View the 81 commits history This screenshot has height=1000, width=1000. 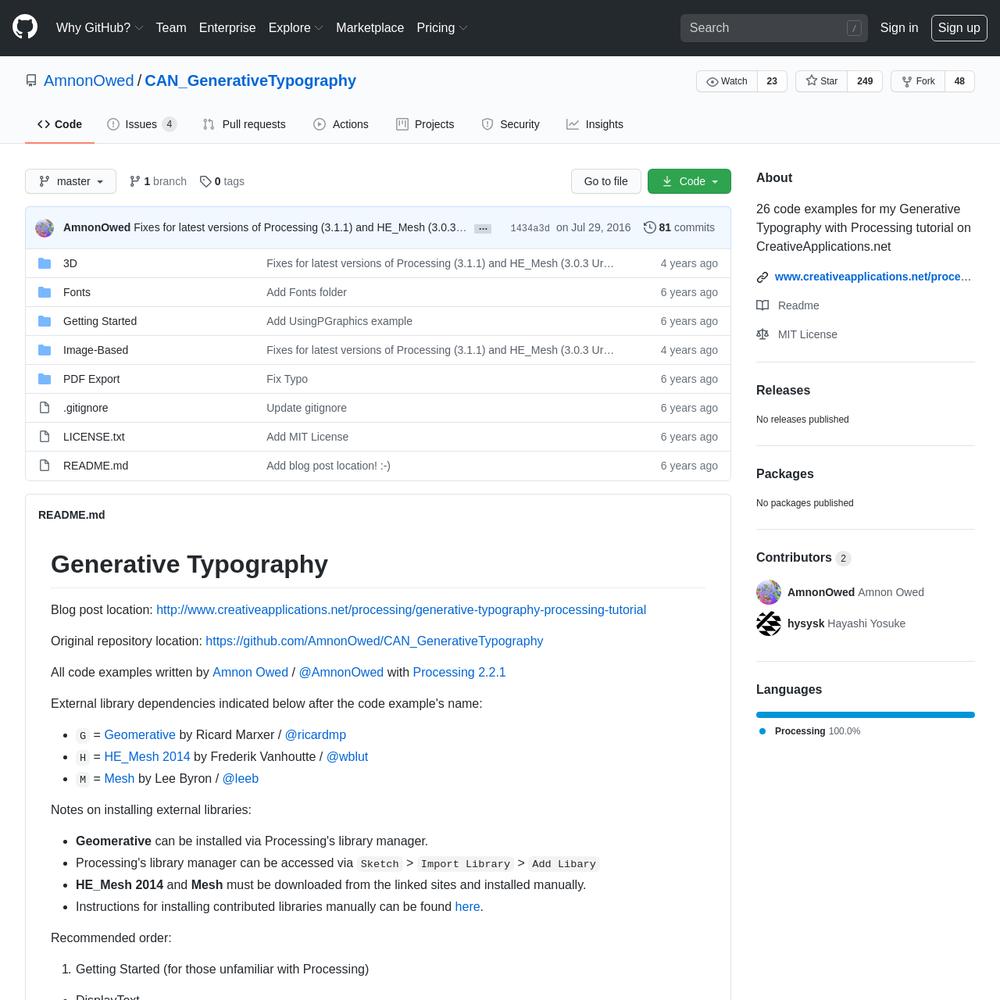point(679,228)
